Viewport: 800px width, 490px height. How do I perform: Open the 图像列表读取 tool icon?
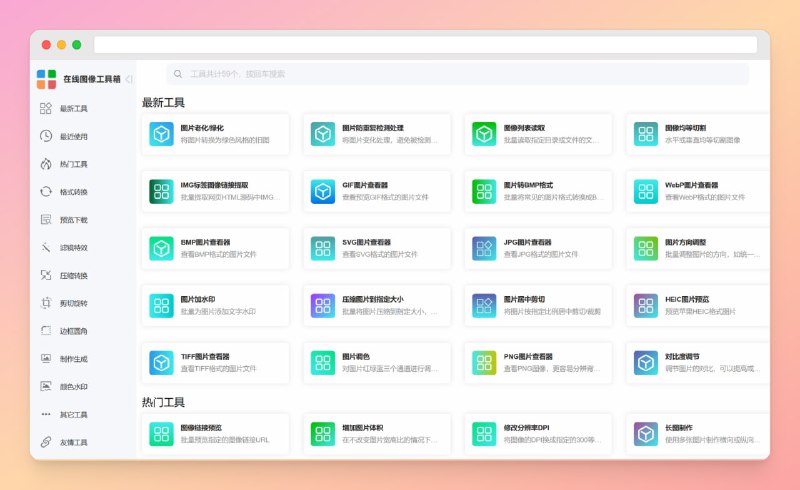coord(484,134)
